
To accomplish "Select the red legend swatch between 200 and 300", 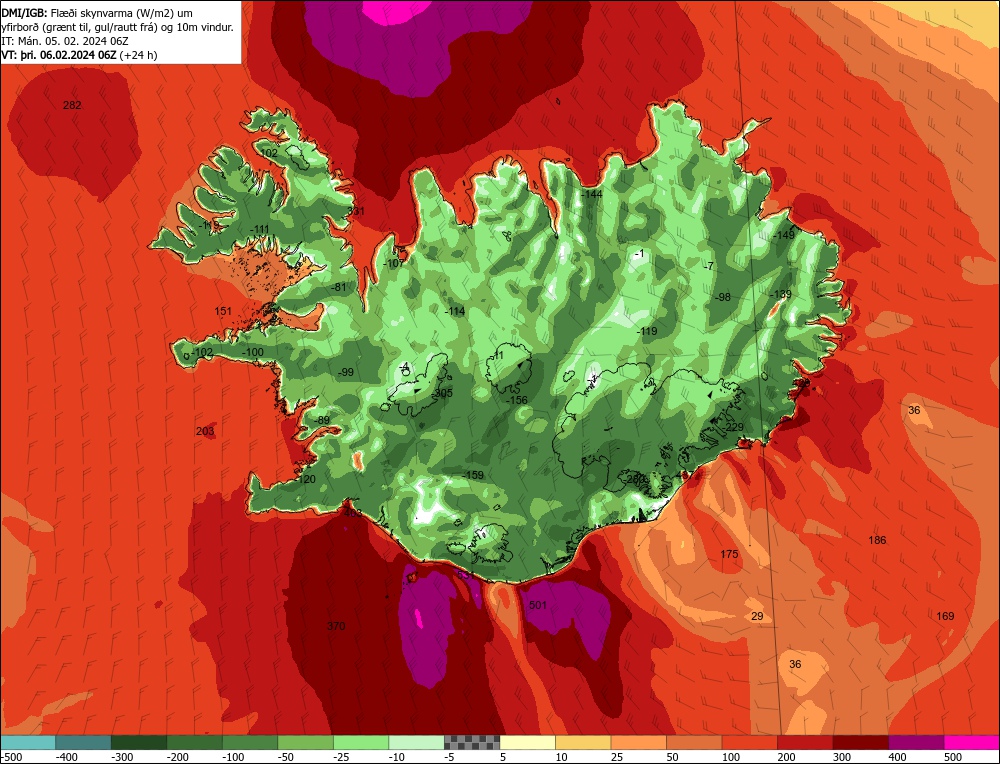I will tap(805, 742).
